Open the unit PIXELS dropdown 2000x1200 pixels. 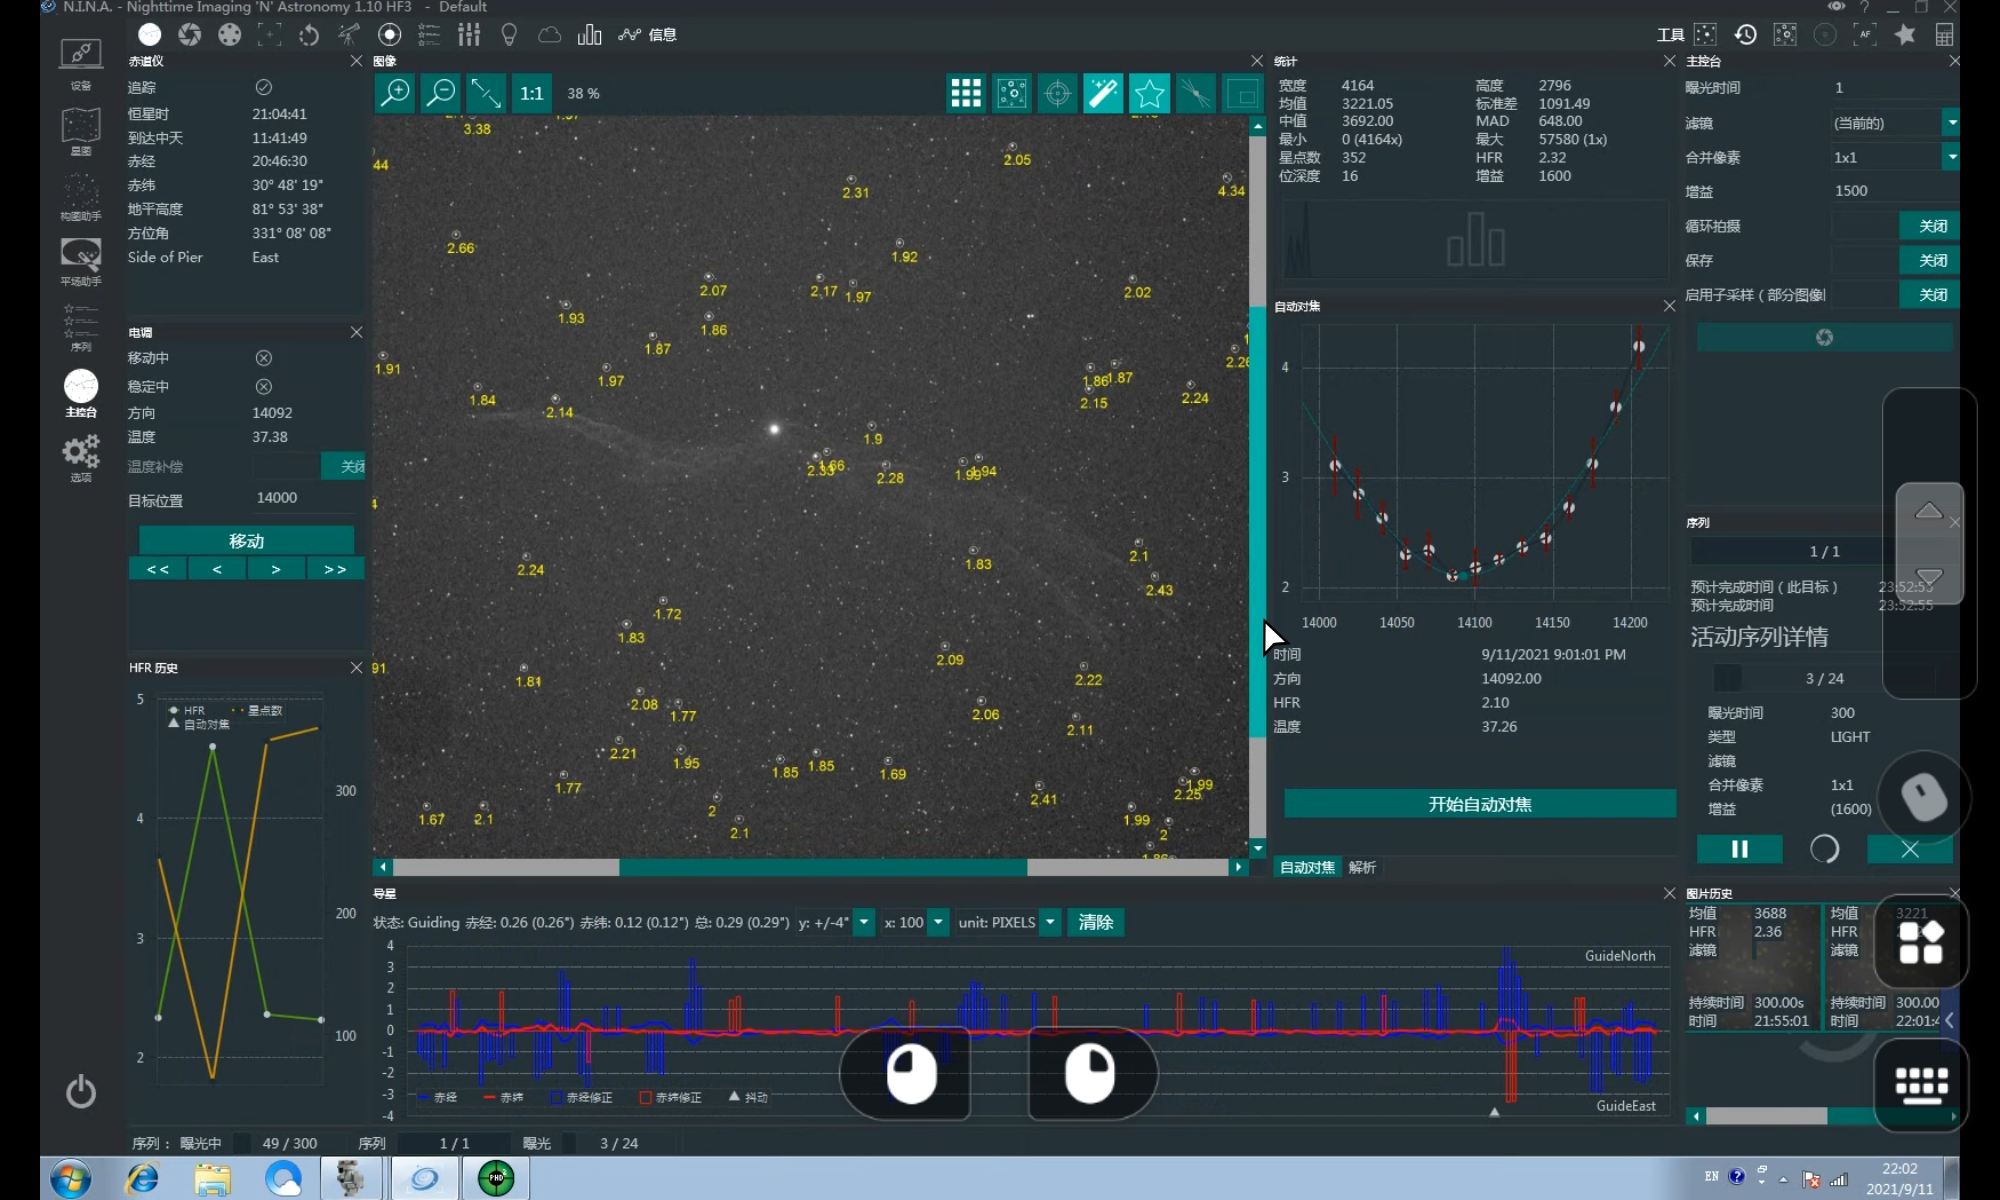(x=1050, y=922)
